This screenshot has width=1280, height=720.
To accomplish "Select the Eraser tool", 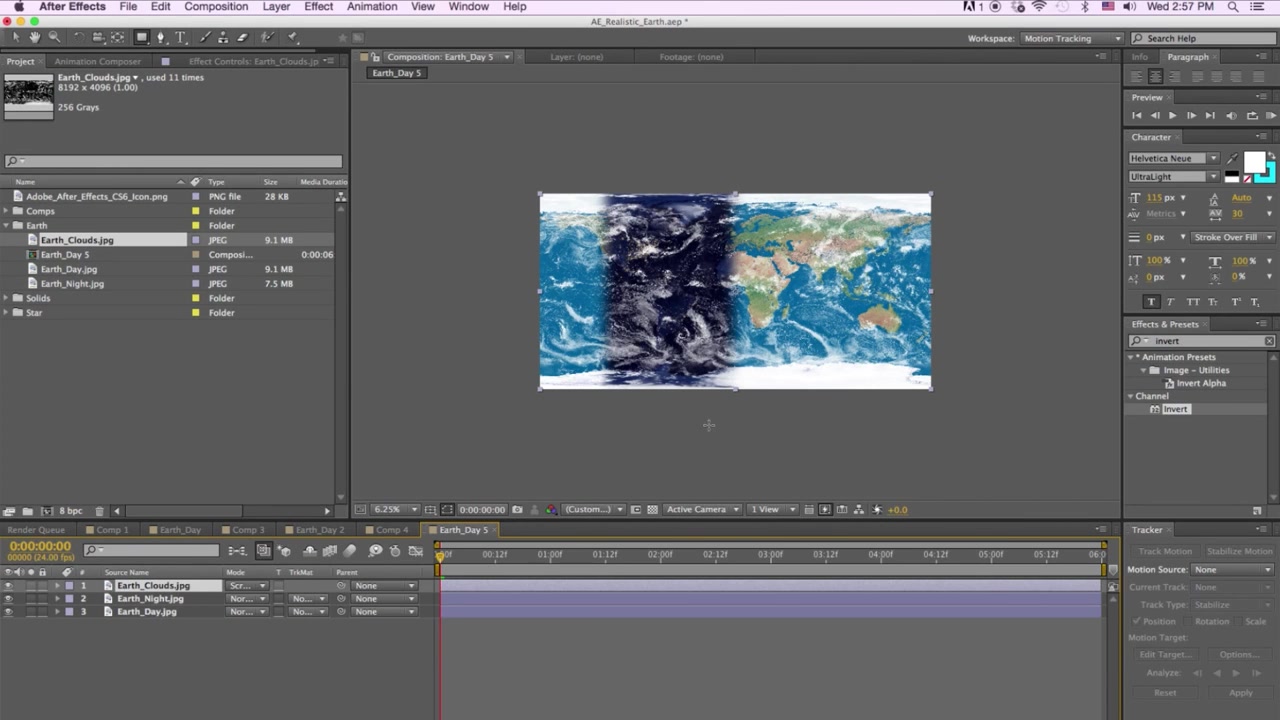I will pos(242,37).
